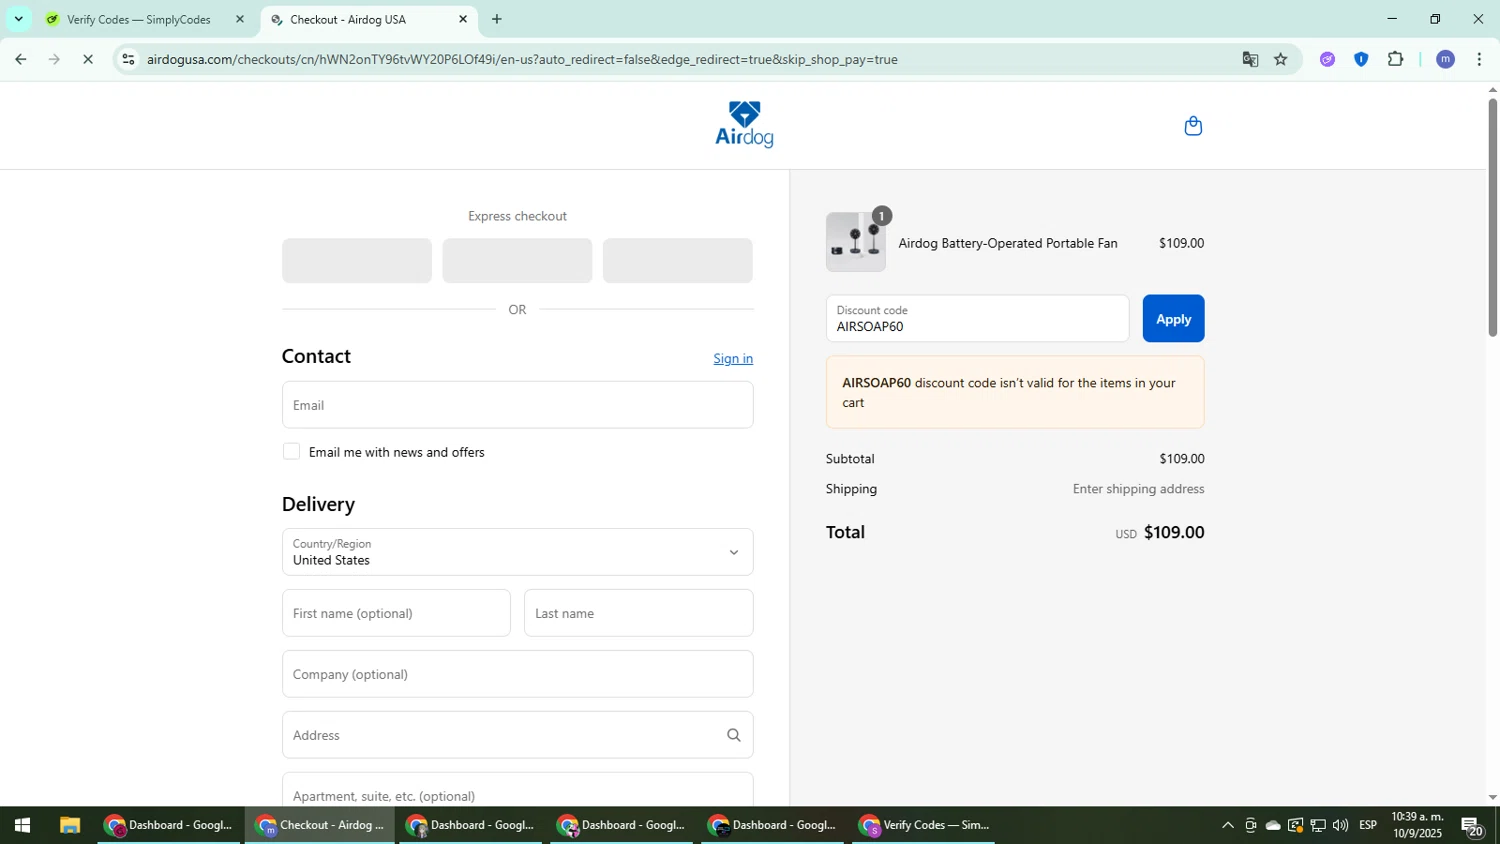The image size is (1500, 844).
Task: Switch the ESP keyboard language indicator
Action: coord(1368,825)
